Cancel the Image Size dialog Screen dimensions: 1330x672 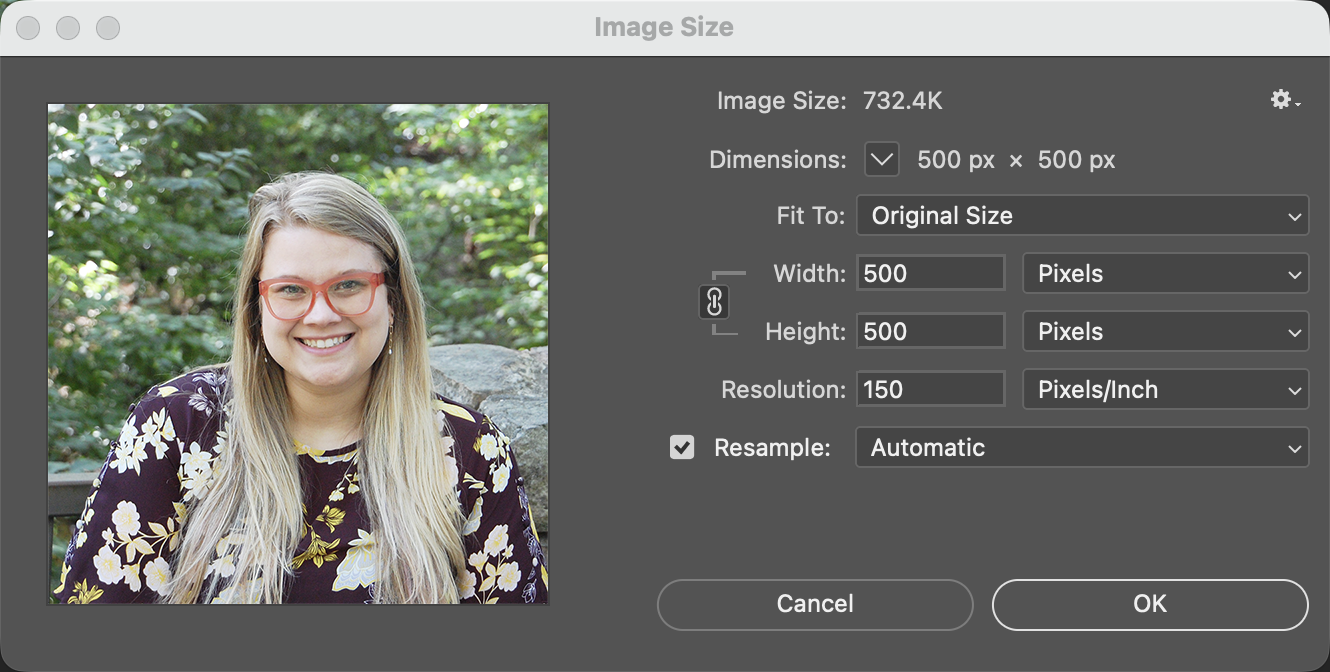tap(815, 604)
